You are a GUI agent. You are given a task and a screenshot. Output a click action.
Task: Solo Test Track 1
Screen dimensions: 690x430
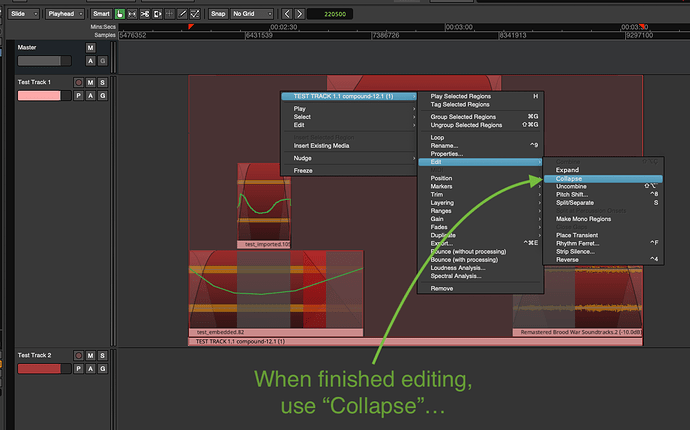point(103,82)
